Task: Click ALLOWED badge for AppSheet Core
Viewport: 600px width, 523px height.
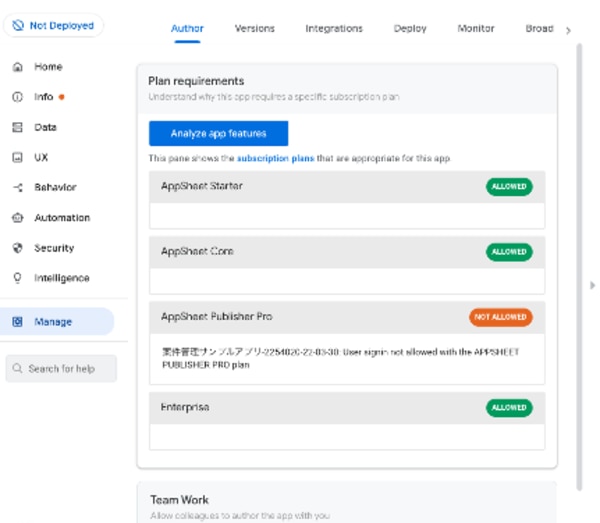Action: tap(509, 252)
